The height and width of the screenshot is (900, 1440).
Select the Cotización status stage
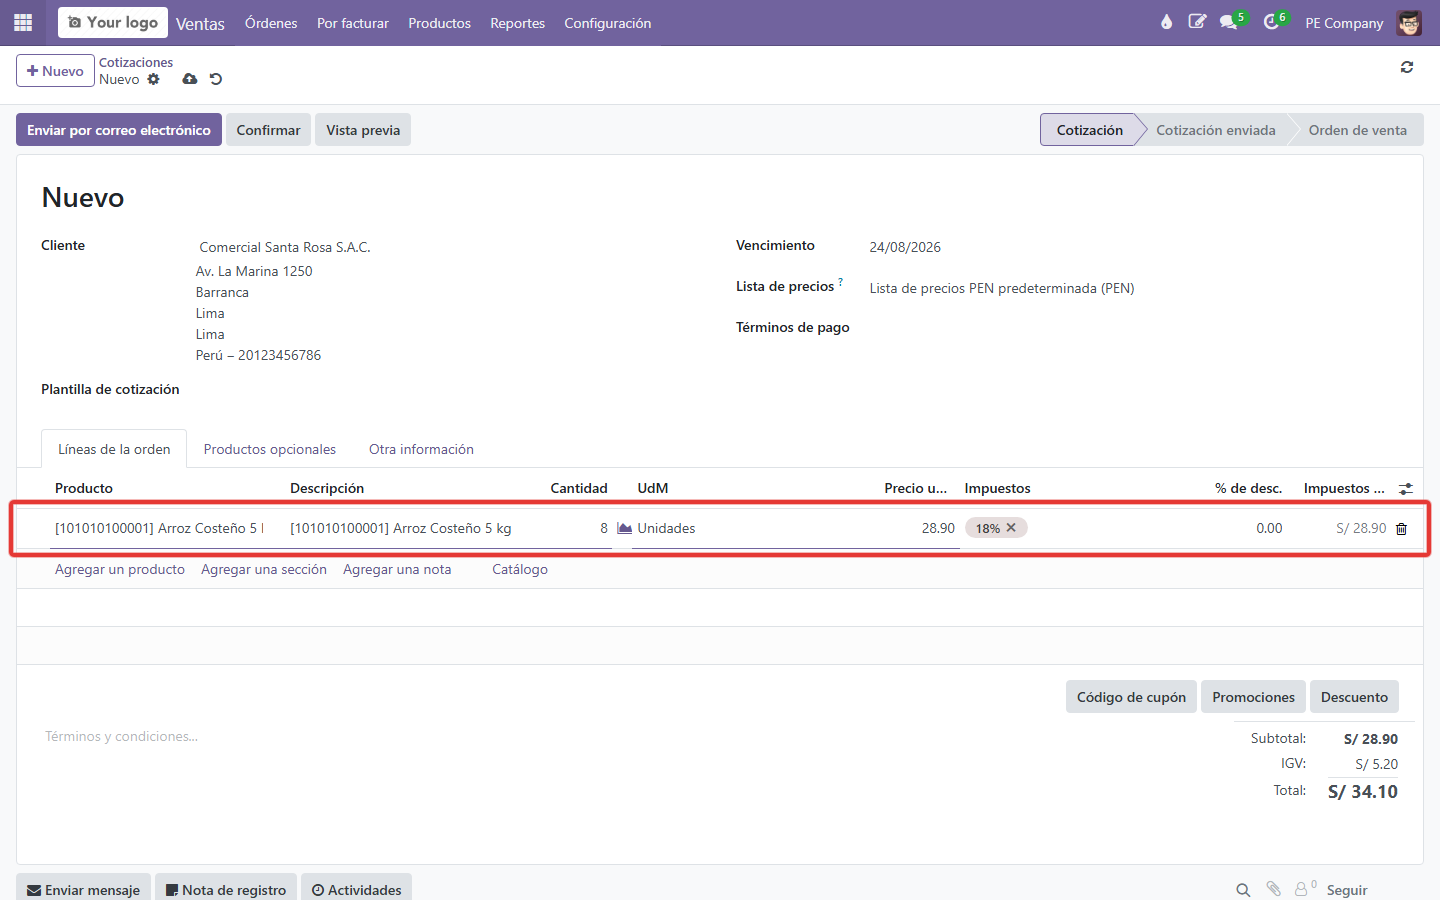1089,130
